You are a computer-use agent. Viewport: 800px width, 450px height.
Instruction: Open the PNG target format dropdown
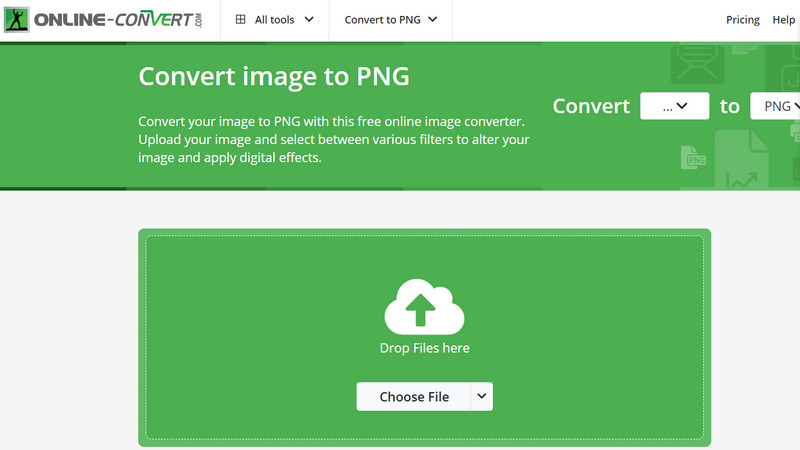click(x=778, y=106)
